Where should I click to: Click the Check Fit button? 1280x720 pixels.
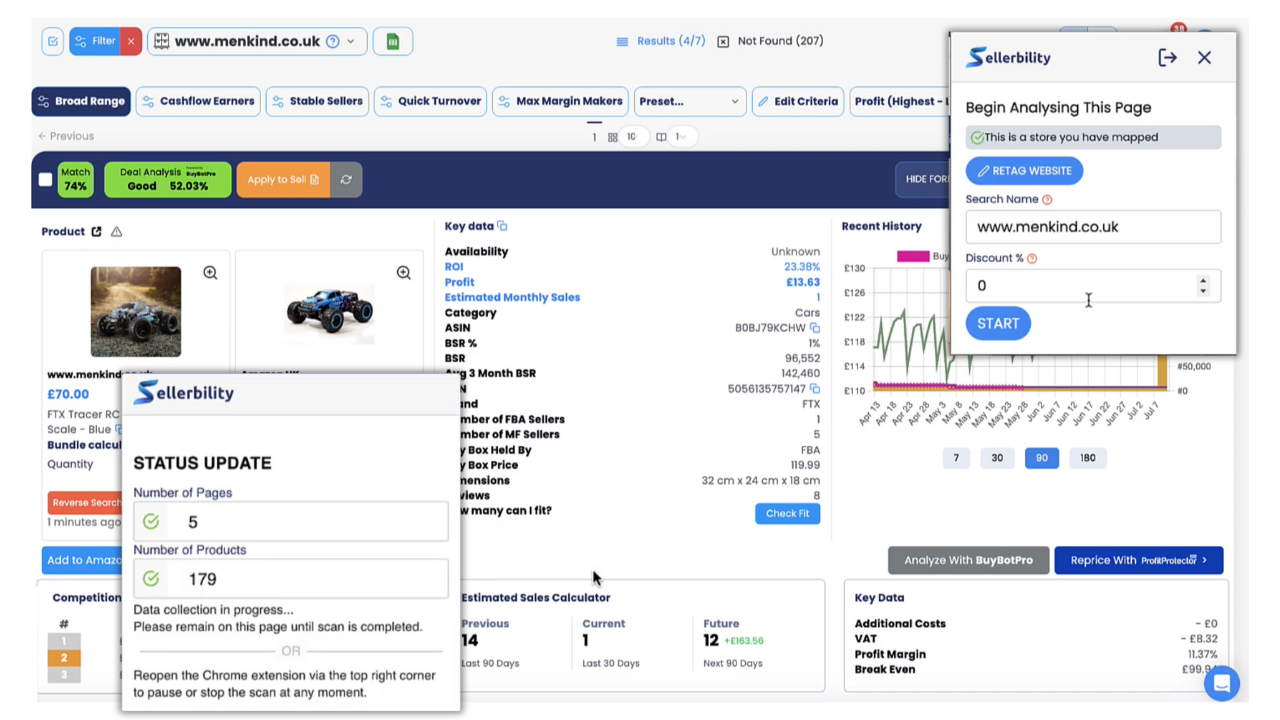click(787, 514)
